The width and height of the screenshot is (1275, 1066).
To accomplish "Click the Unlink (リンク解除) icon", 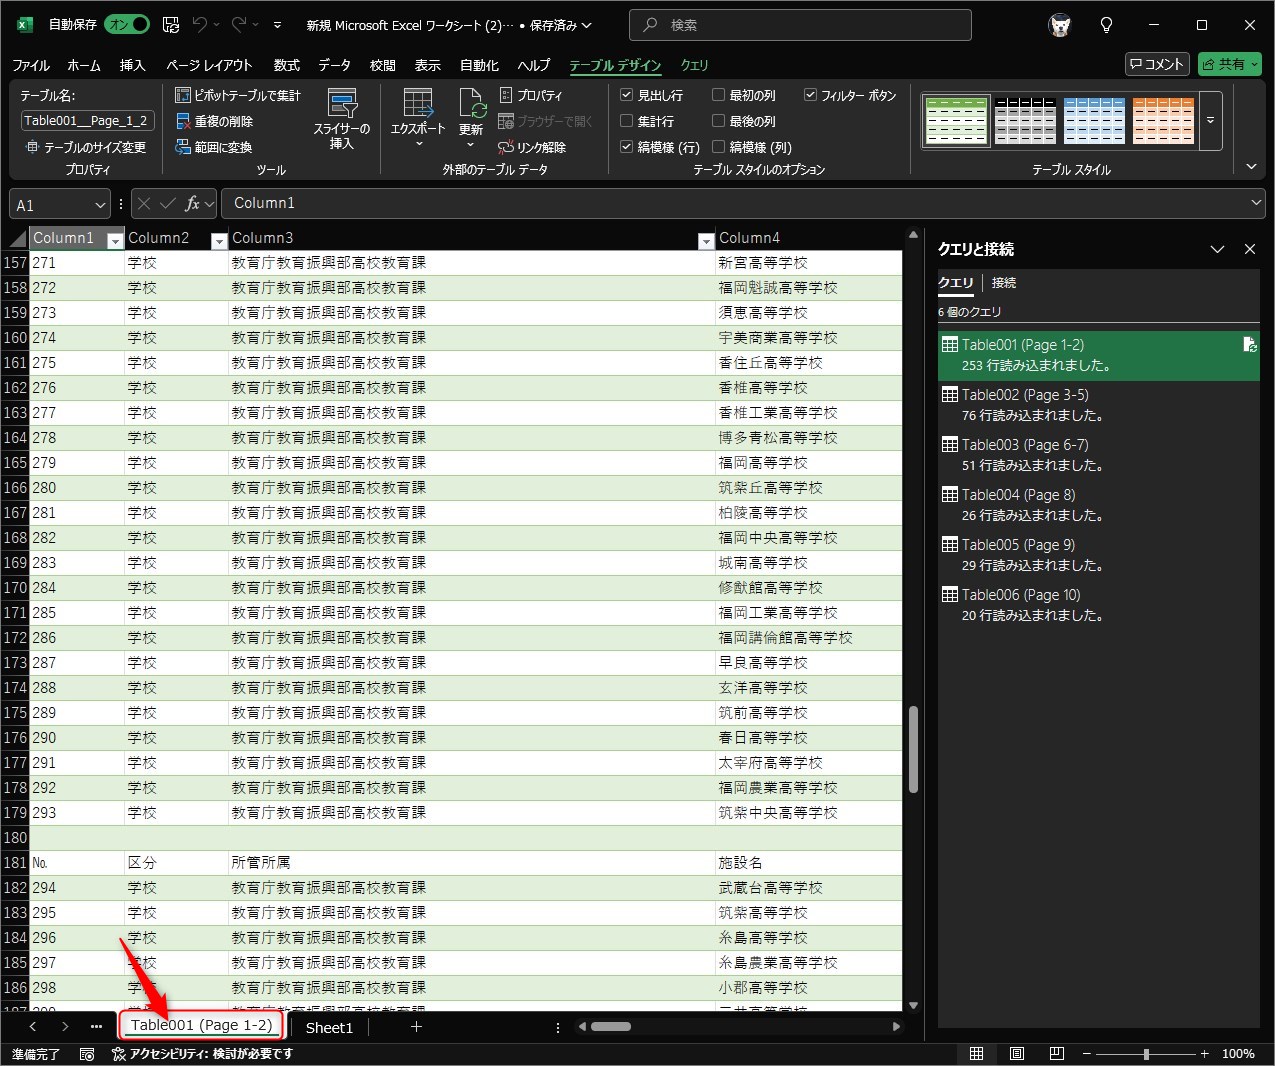I will 506,147.
